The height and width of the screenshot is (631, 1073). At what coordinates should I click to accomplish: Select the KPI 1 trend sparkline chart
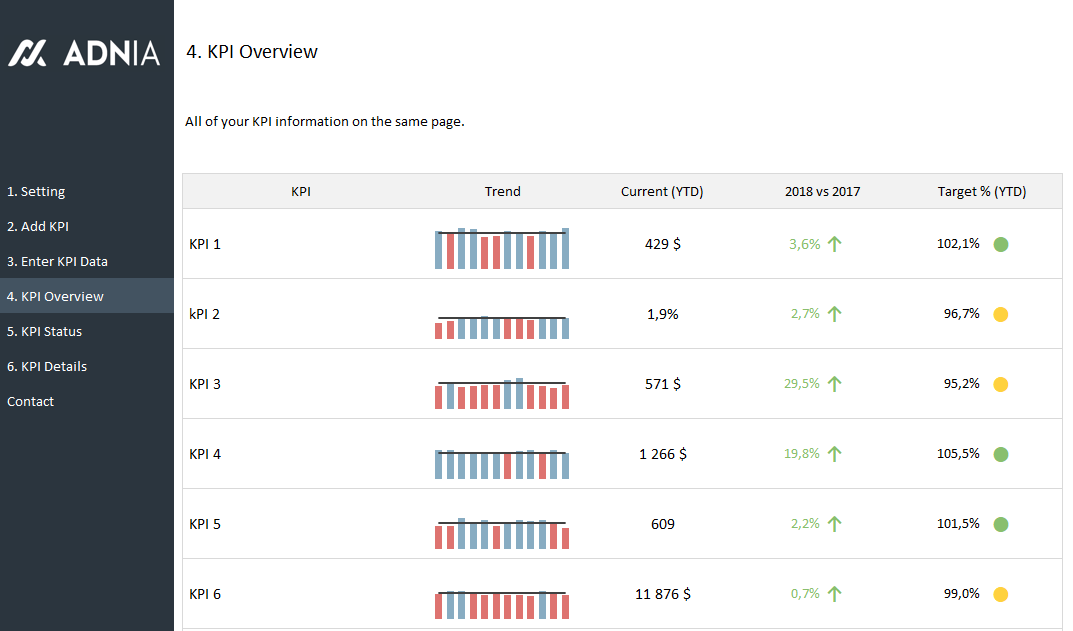502,249
